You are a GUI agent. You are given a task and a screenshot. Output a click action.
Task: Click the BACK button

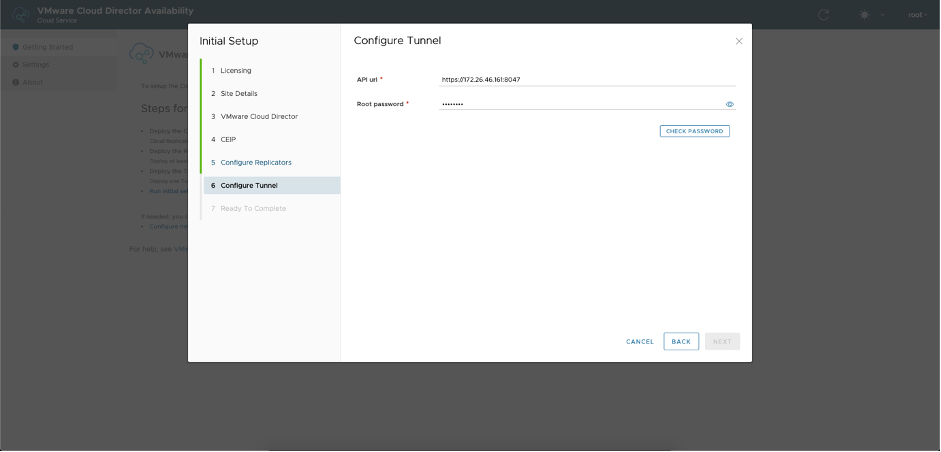click(x=681, y=342)
